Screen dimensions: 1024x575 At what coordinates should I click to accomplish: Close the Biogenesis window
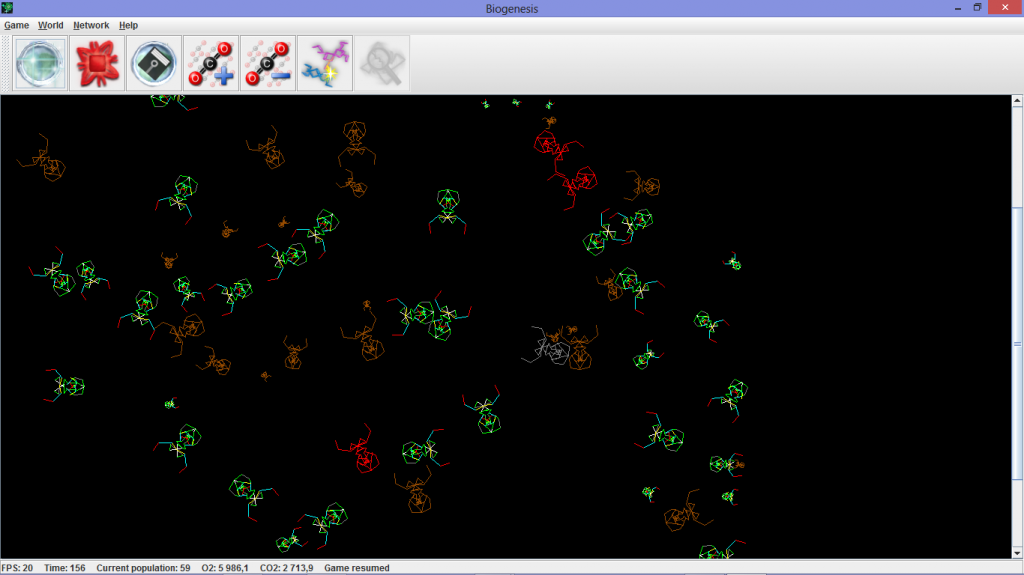coord(1005,8)
